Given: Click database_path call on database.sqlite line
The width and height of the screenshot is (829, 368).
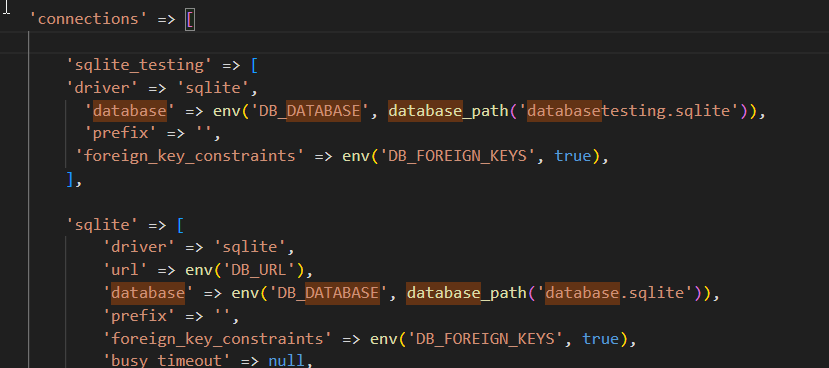Looking at the screenshot, I should (467, 292).
